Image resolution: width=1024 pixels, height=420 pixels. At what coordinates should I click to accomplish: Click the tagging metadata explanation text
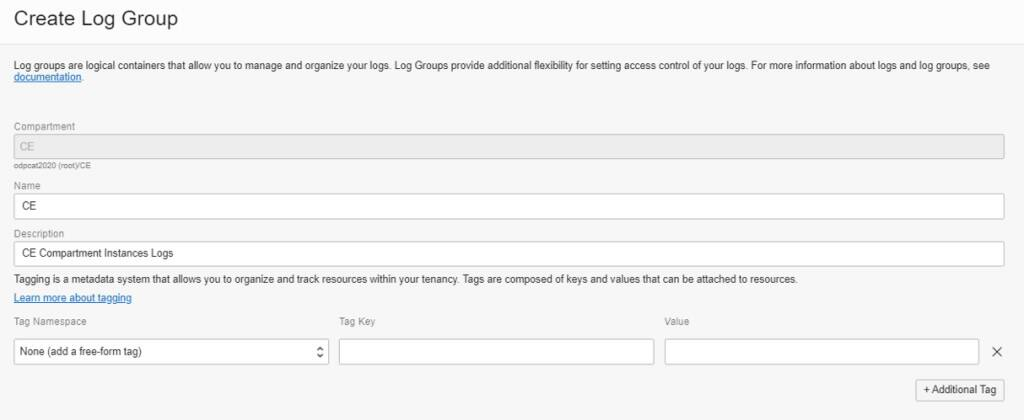click(405, 279)
